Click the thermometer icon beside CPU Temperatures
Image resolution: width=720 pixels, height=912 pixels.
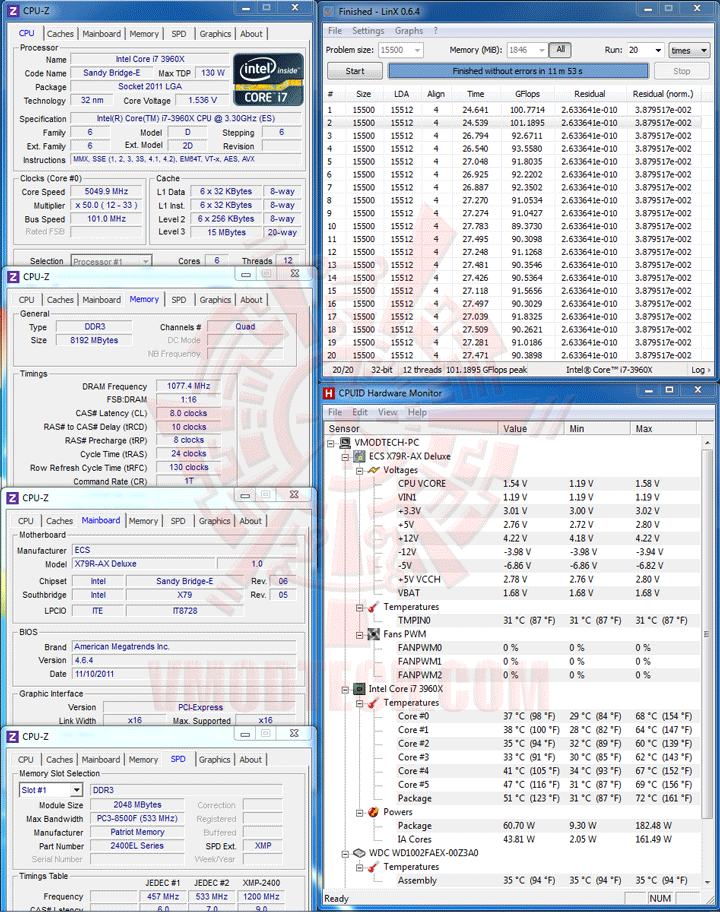(x=373, y=703)
